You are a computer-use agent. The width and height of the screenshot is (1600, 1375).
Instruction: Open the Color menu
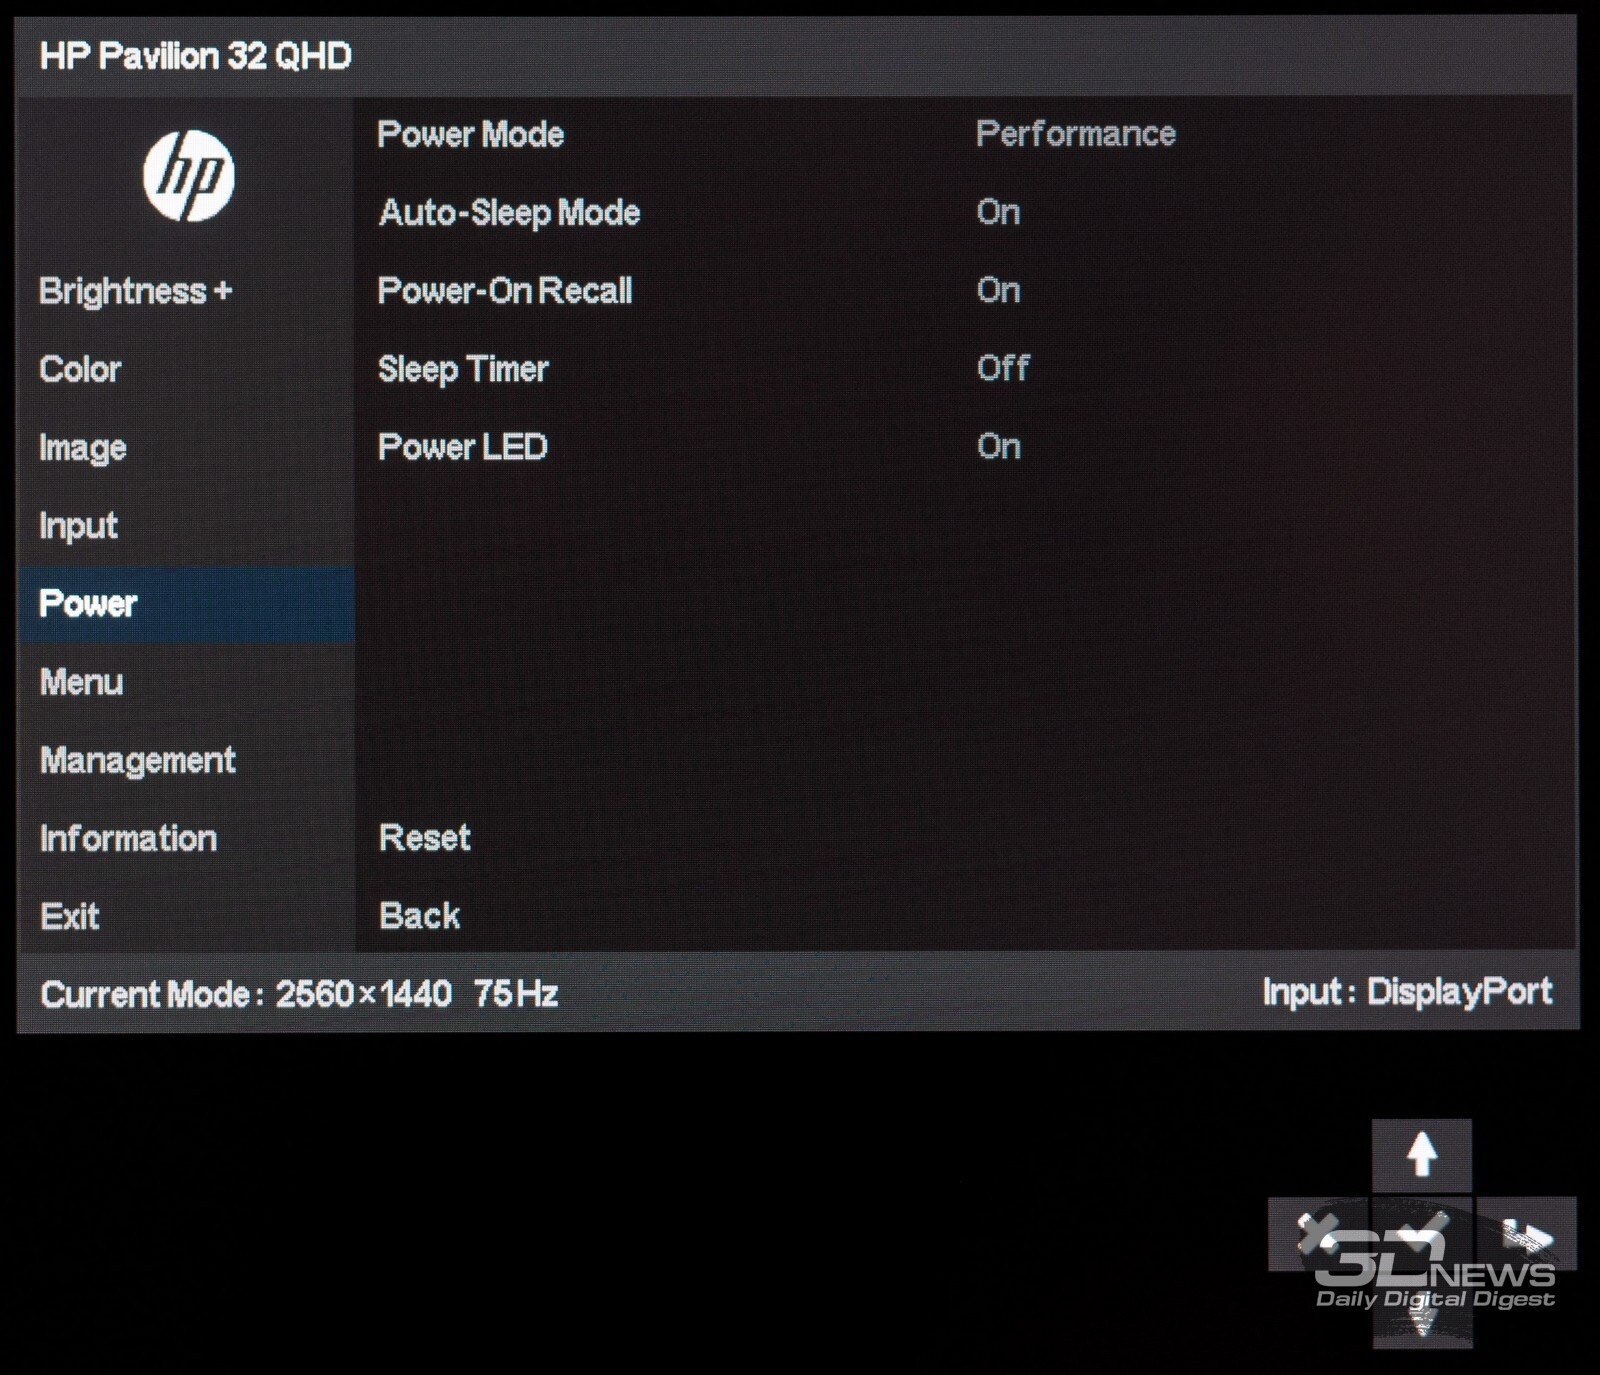click(80, 369)
